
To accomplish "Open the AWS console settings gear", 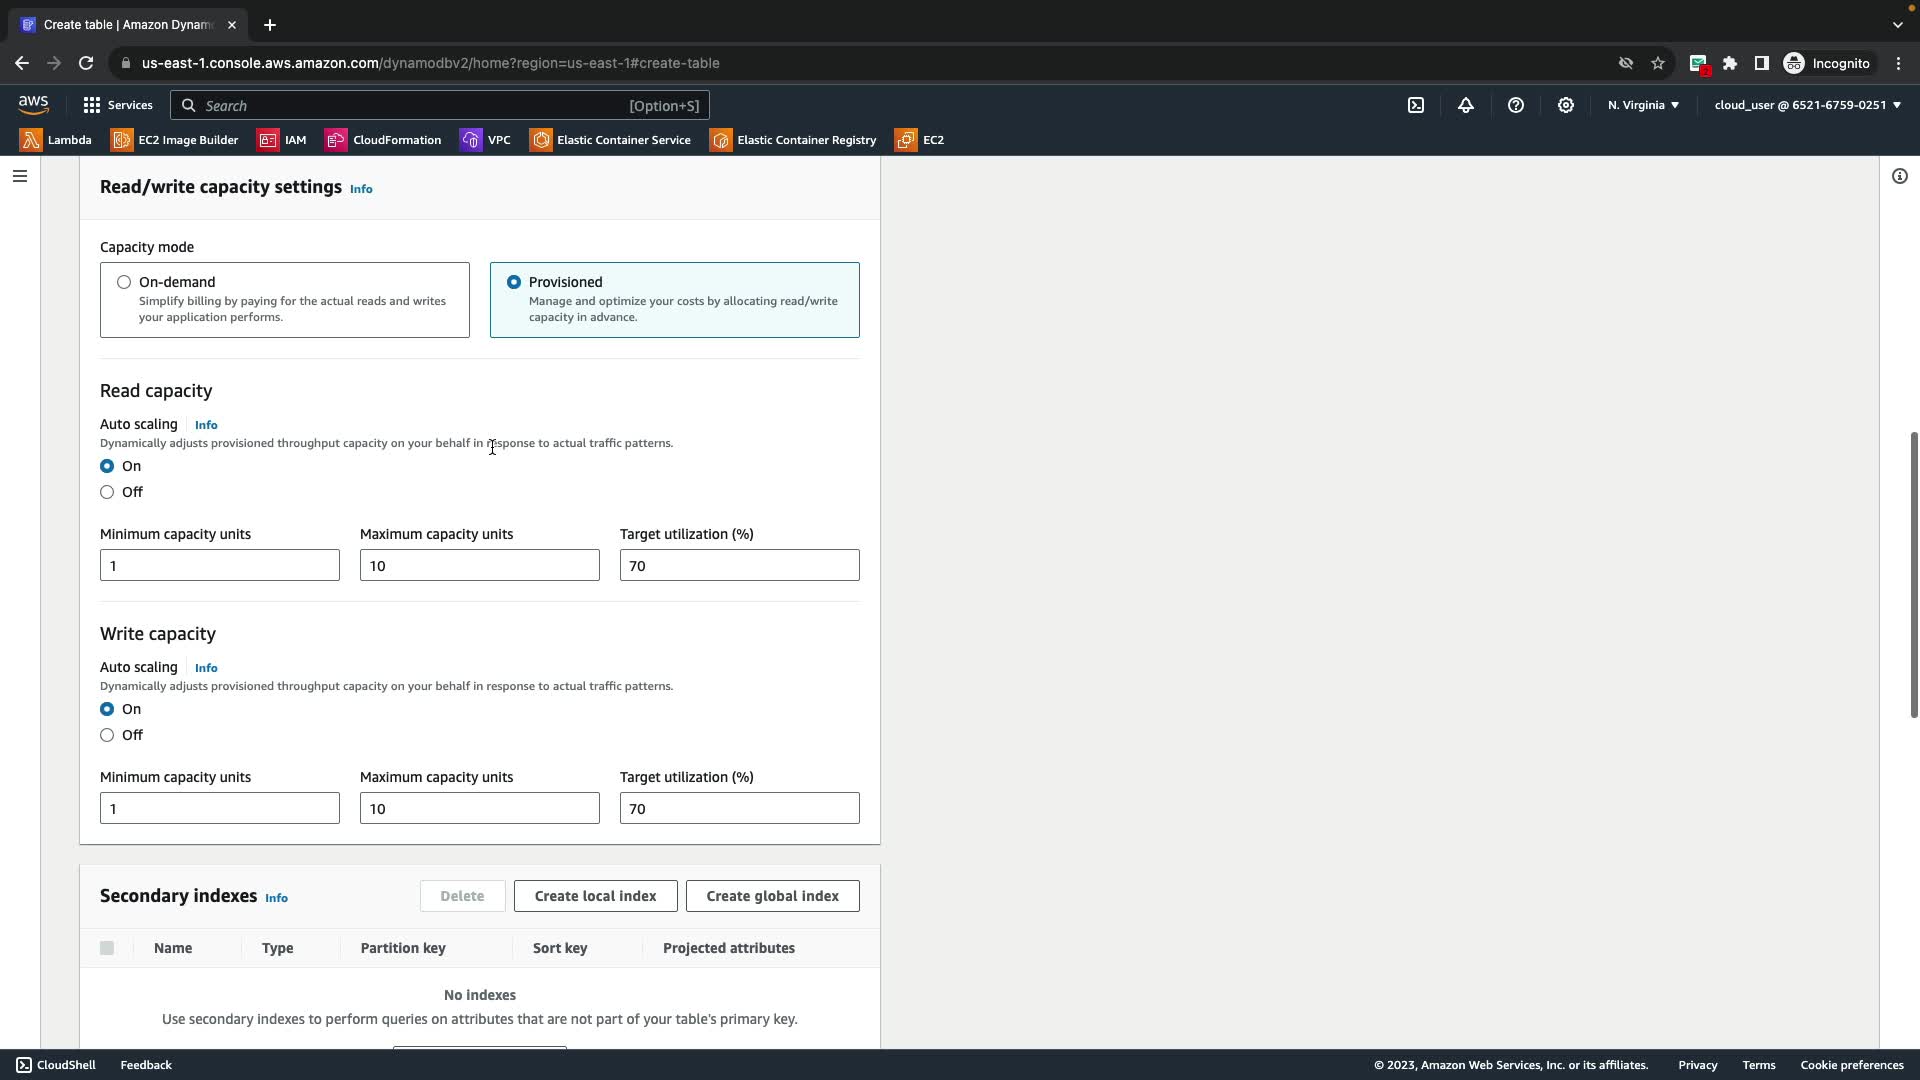I will [x=1566, y=105].
